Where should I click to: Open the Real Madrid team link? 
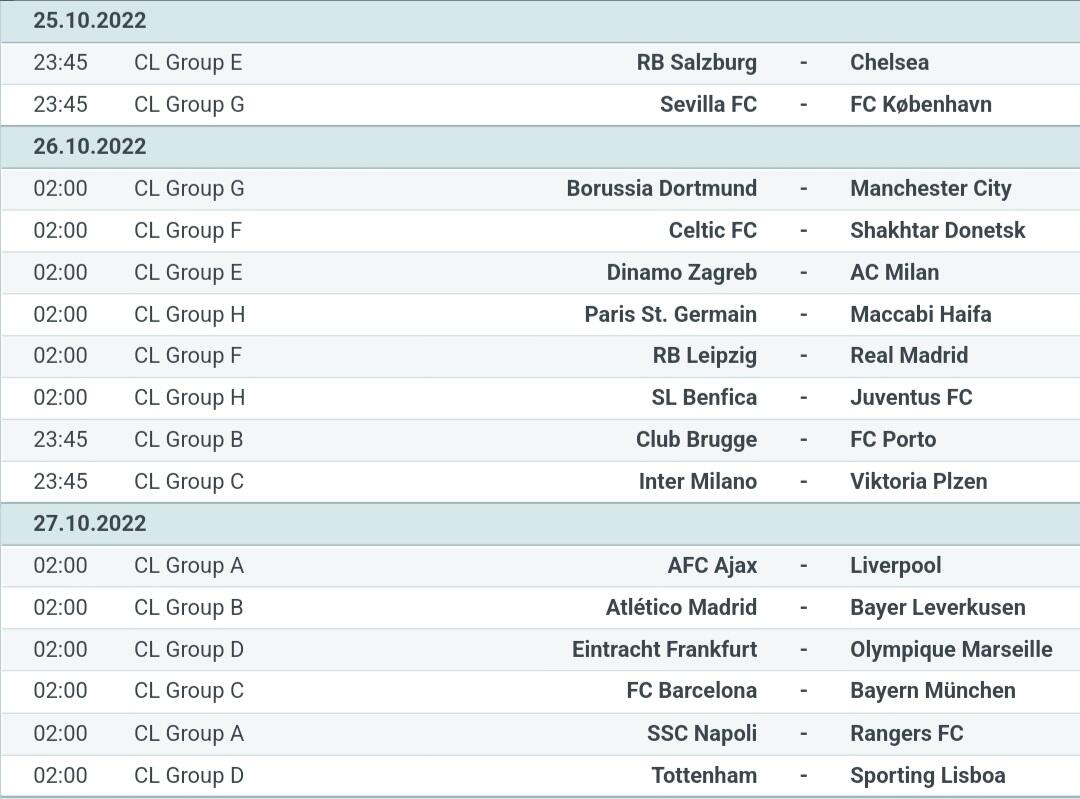(x=908, y=355)
